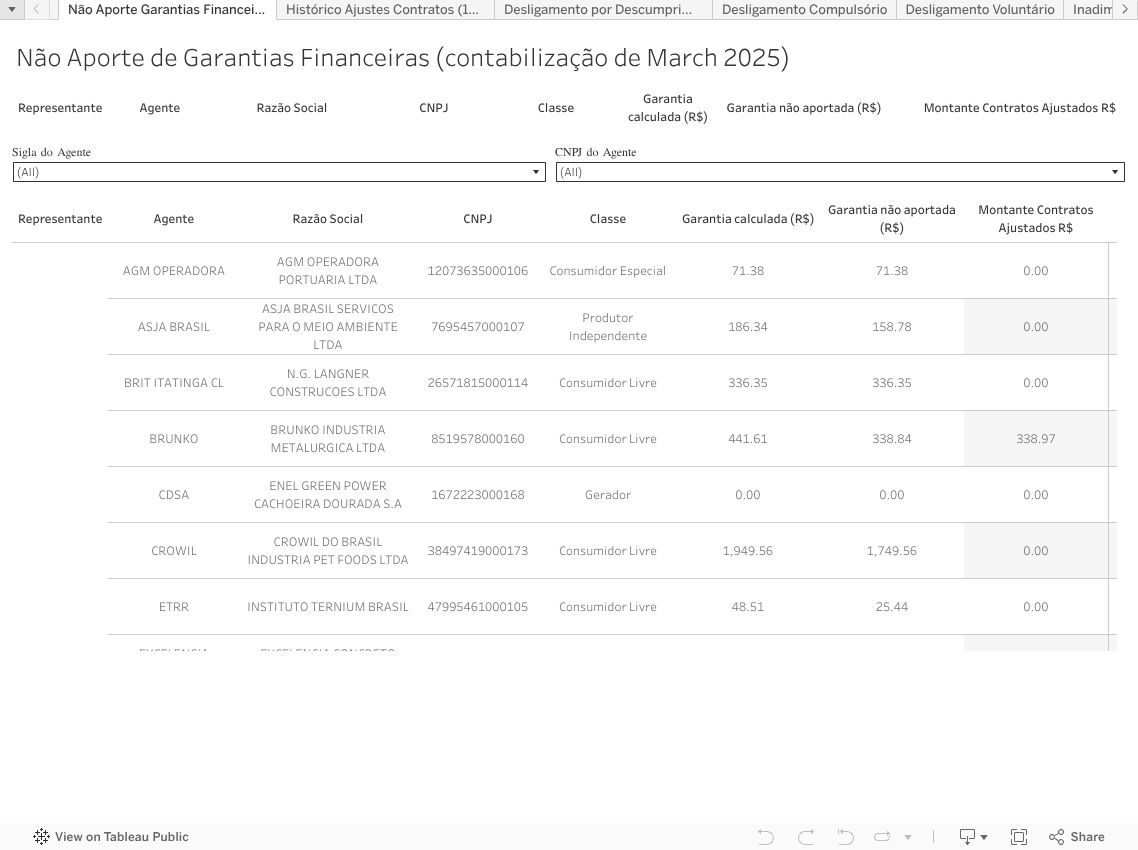Open the CNPJ do Agente dropdown
1138x850 pixels.
tap(840, 172)
